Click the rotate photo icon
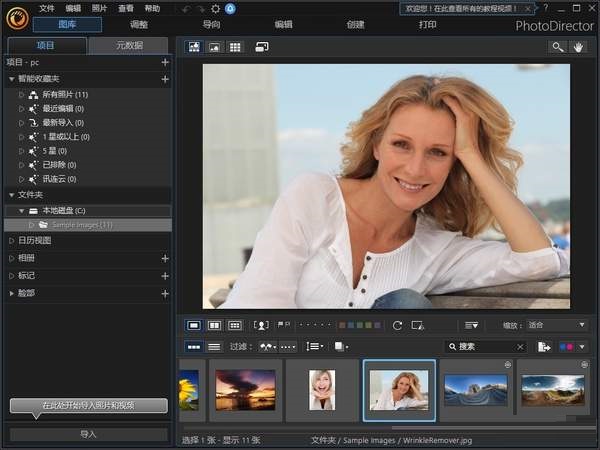 tap(397, 326)
